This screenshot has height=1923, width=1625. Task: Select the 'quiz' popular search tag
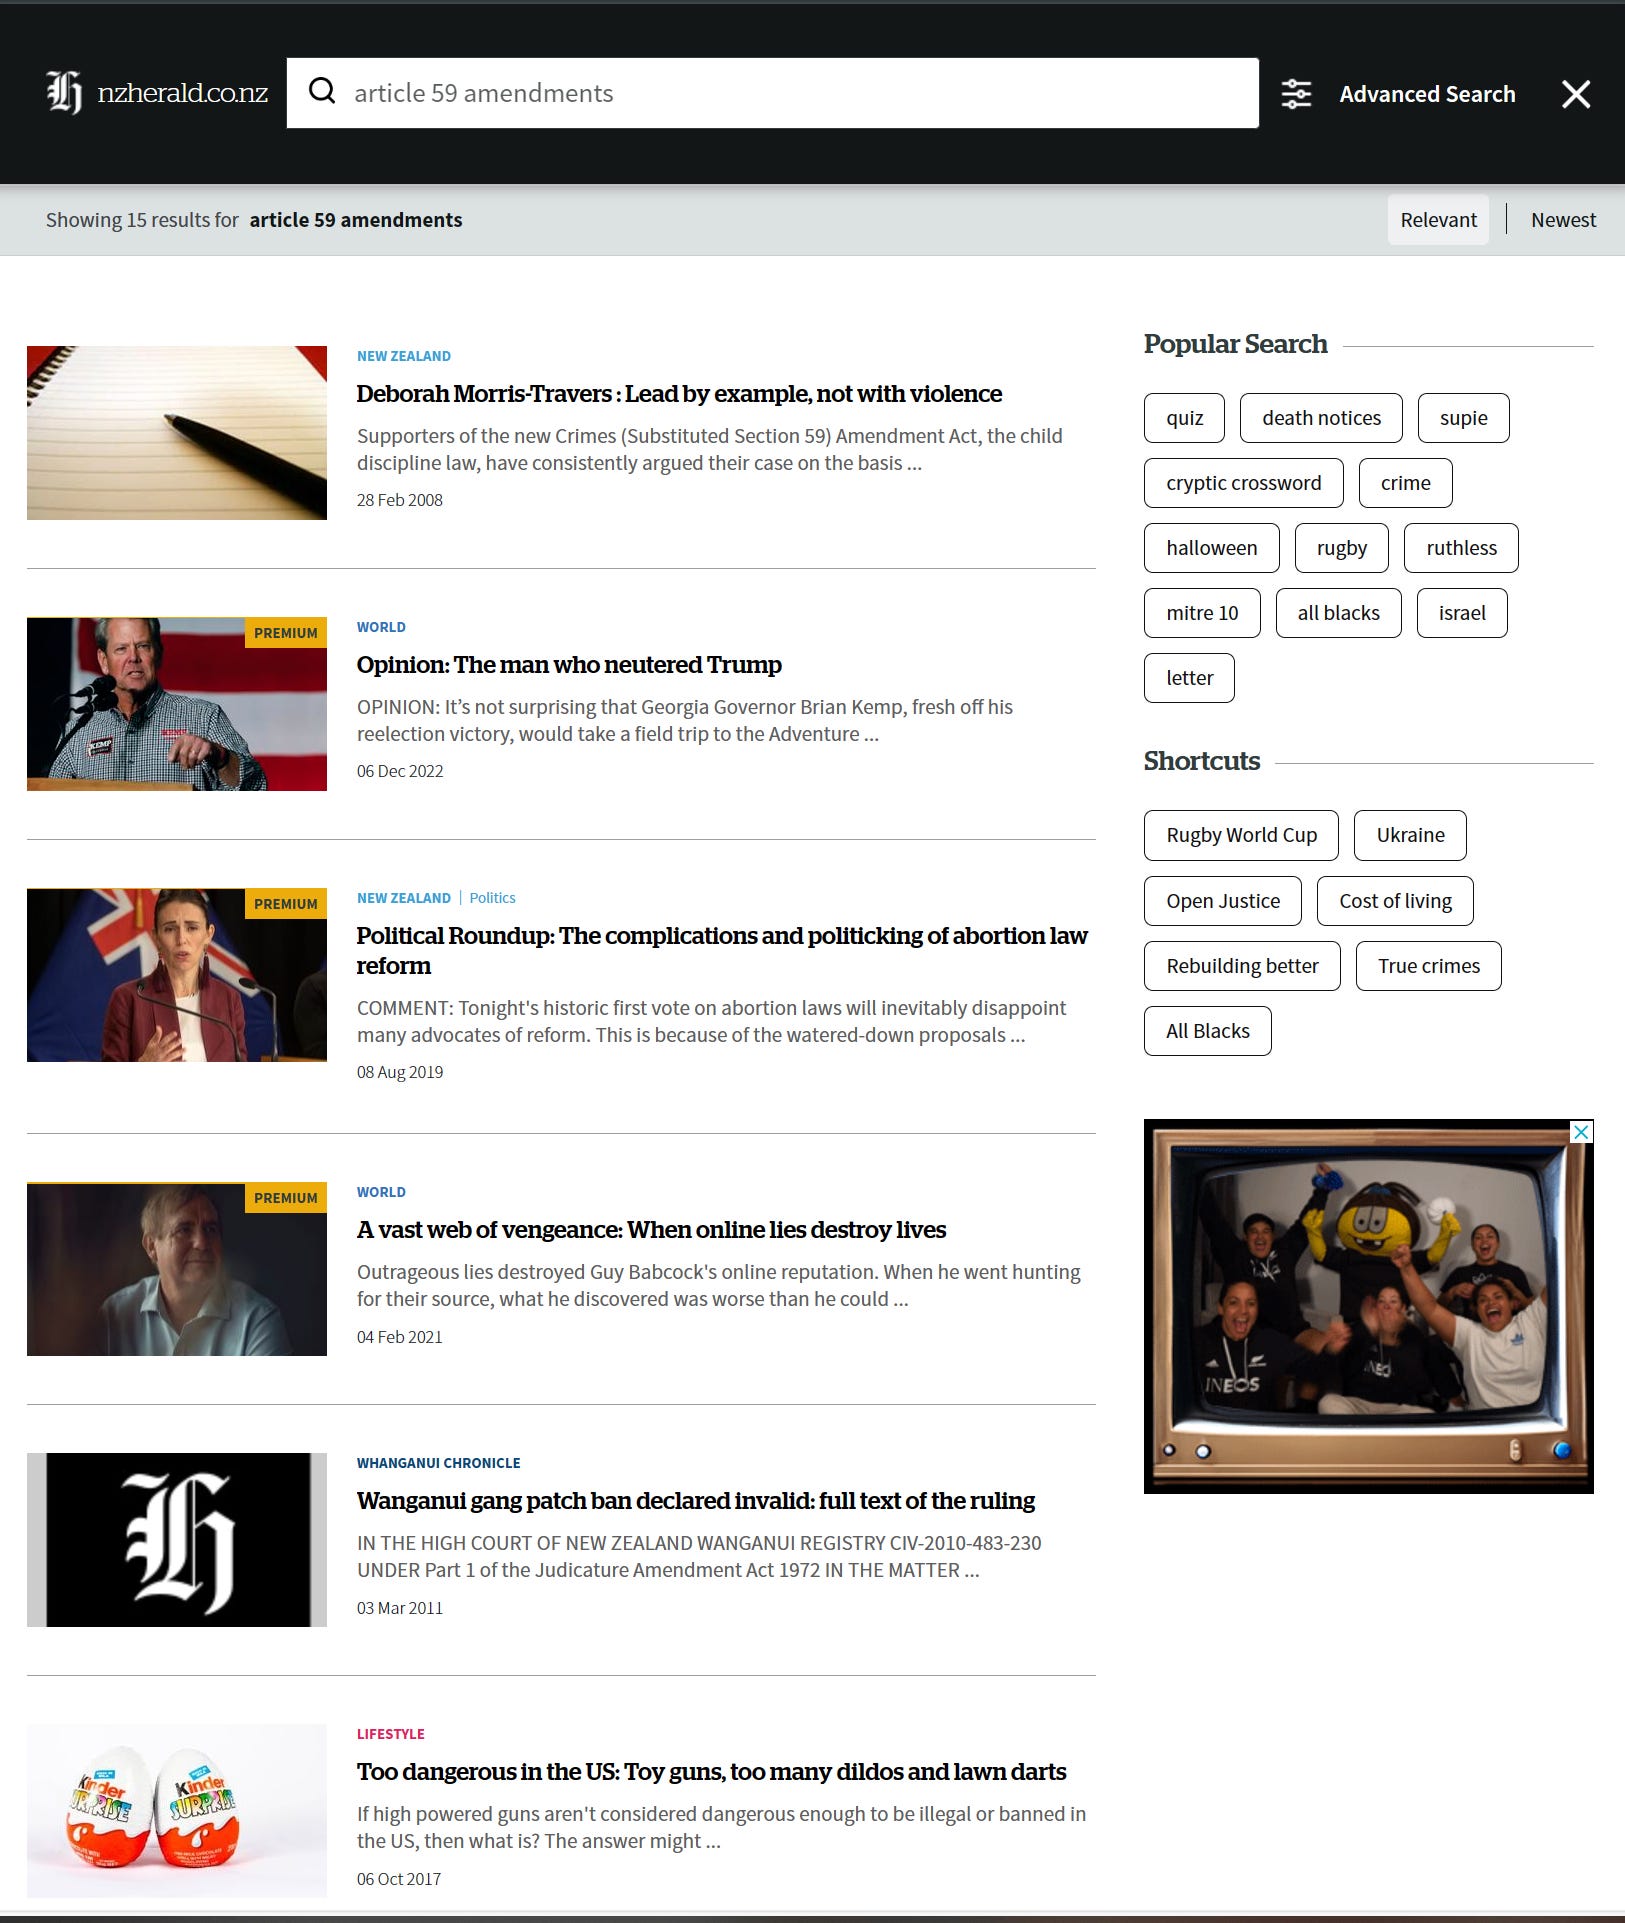click(x=1184, y=418)
